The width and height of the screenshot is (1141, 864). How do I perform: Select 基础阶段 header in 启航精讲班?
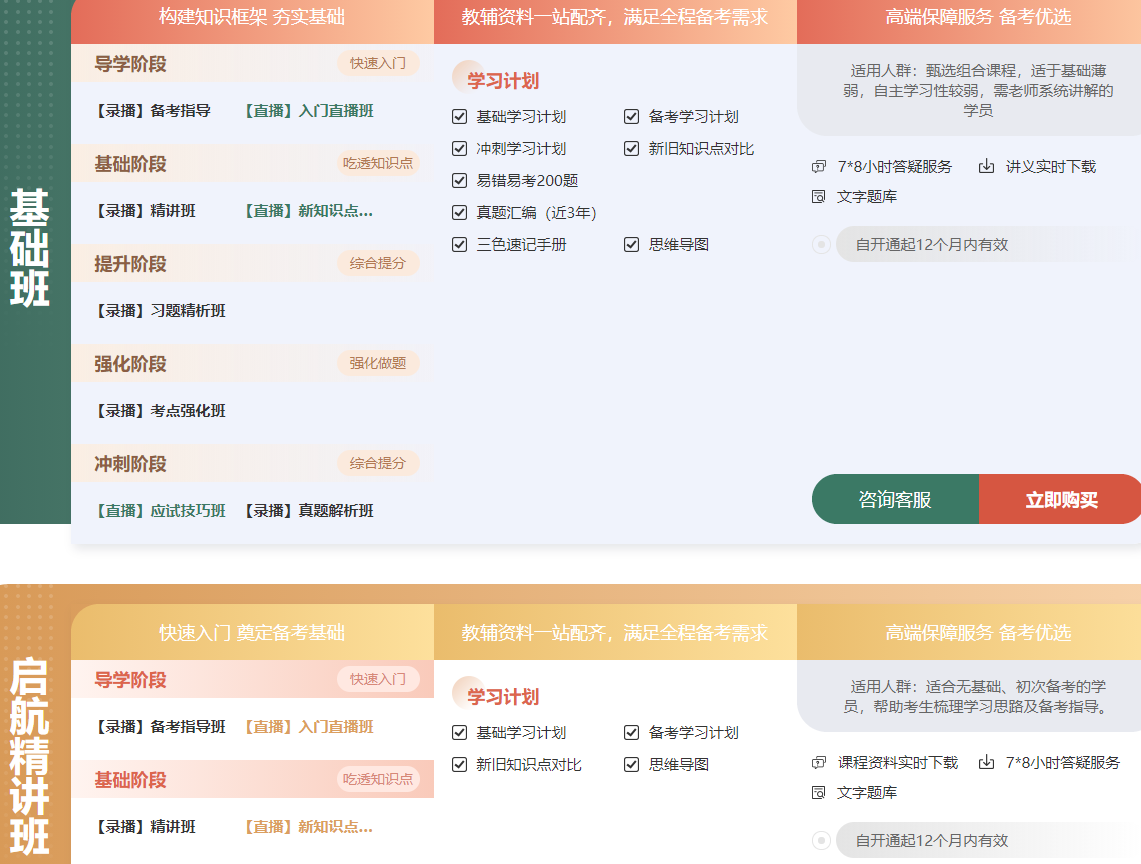(x=130, y=780)
